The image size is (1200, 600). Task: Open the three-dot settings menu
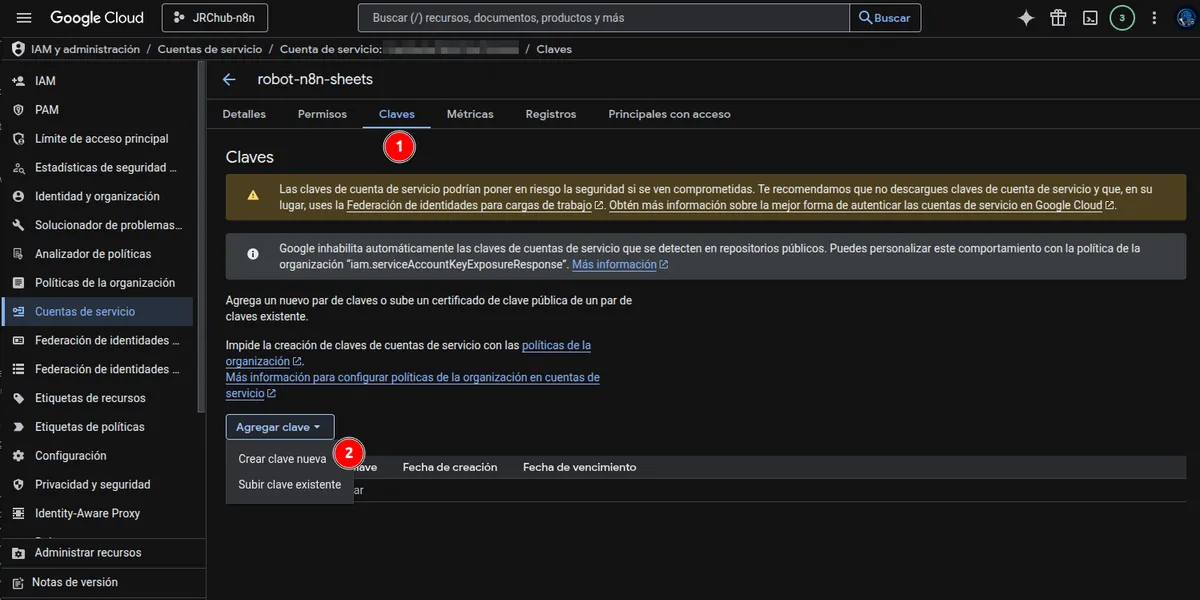1155,18
